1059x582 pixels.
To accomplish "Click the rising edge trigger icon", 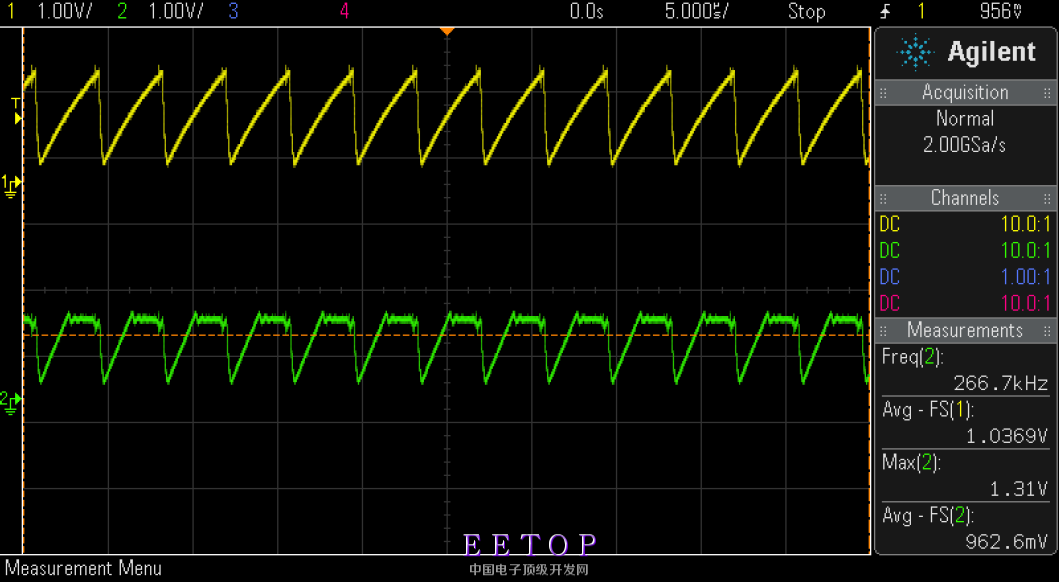I will pyautogui.click(x=885, y=11).
